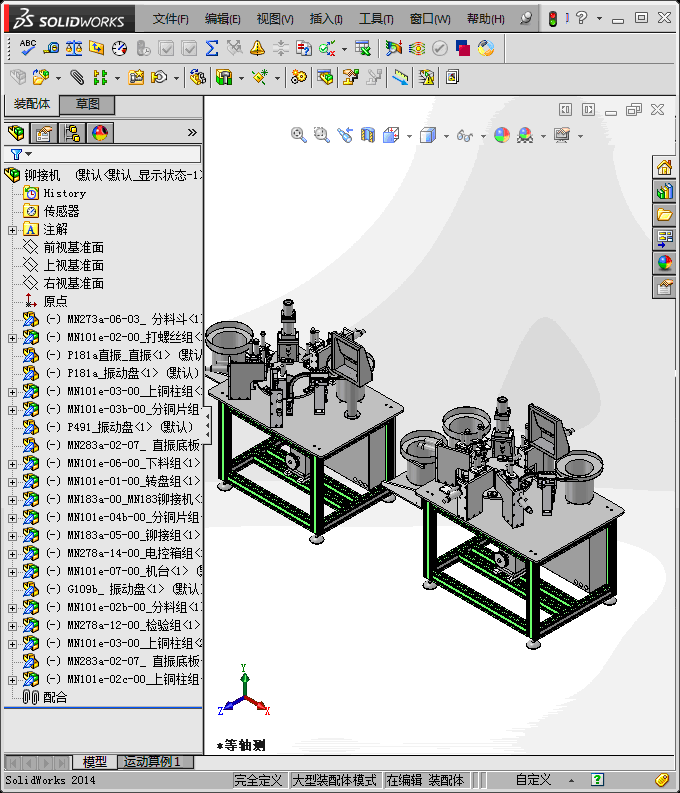Open hide/show items dropdown arrow

point(483,136)
